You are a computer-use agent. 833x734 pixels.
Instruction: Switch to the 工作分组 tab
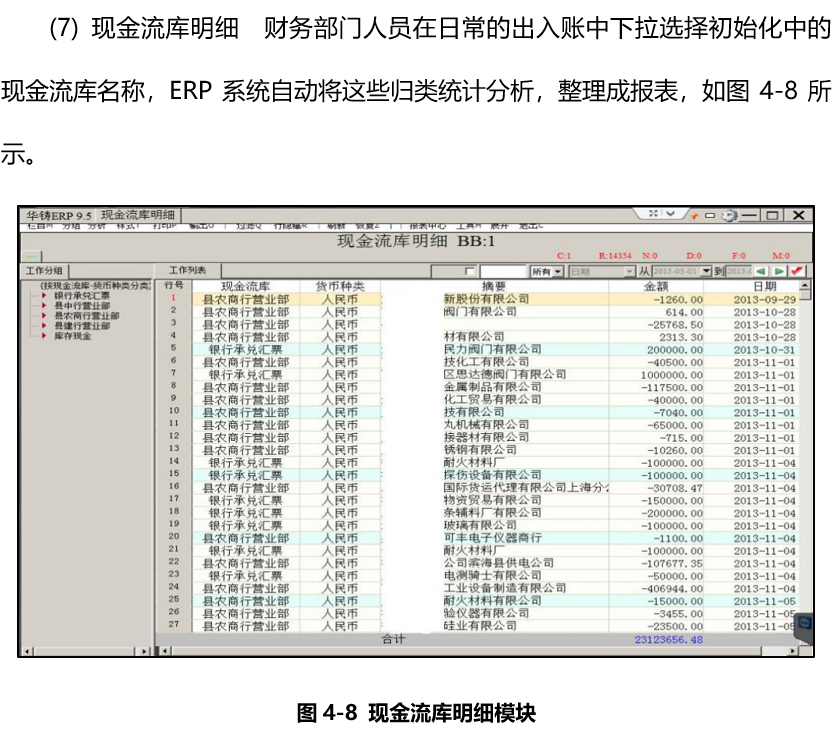pyautogui.click(x=43, y=271)
